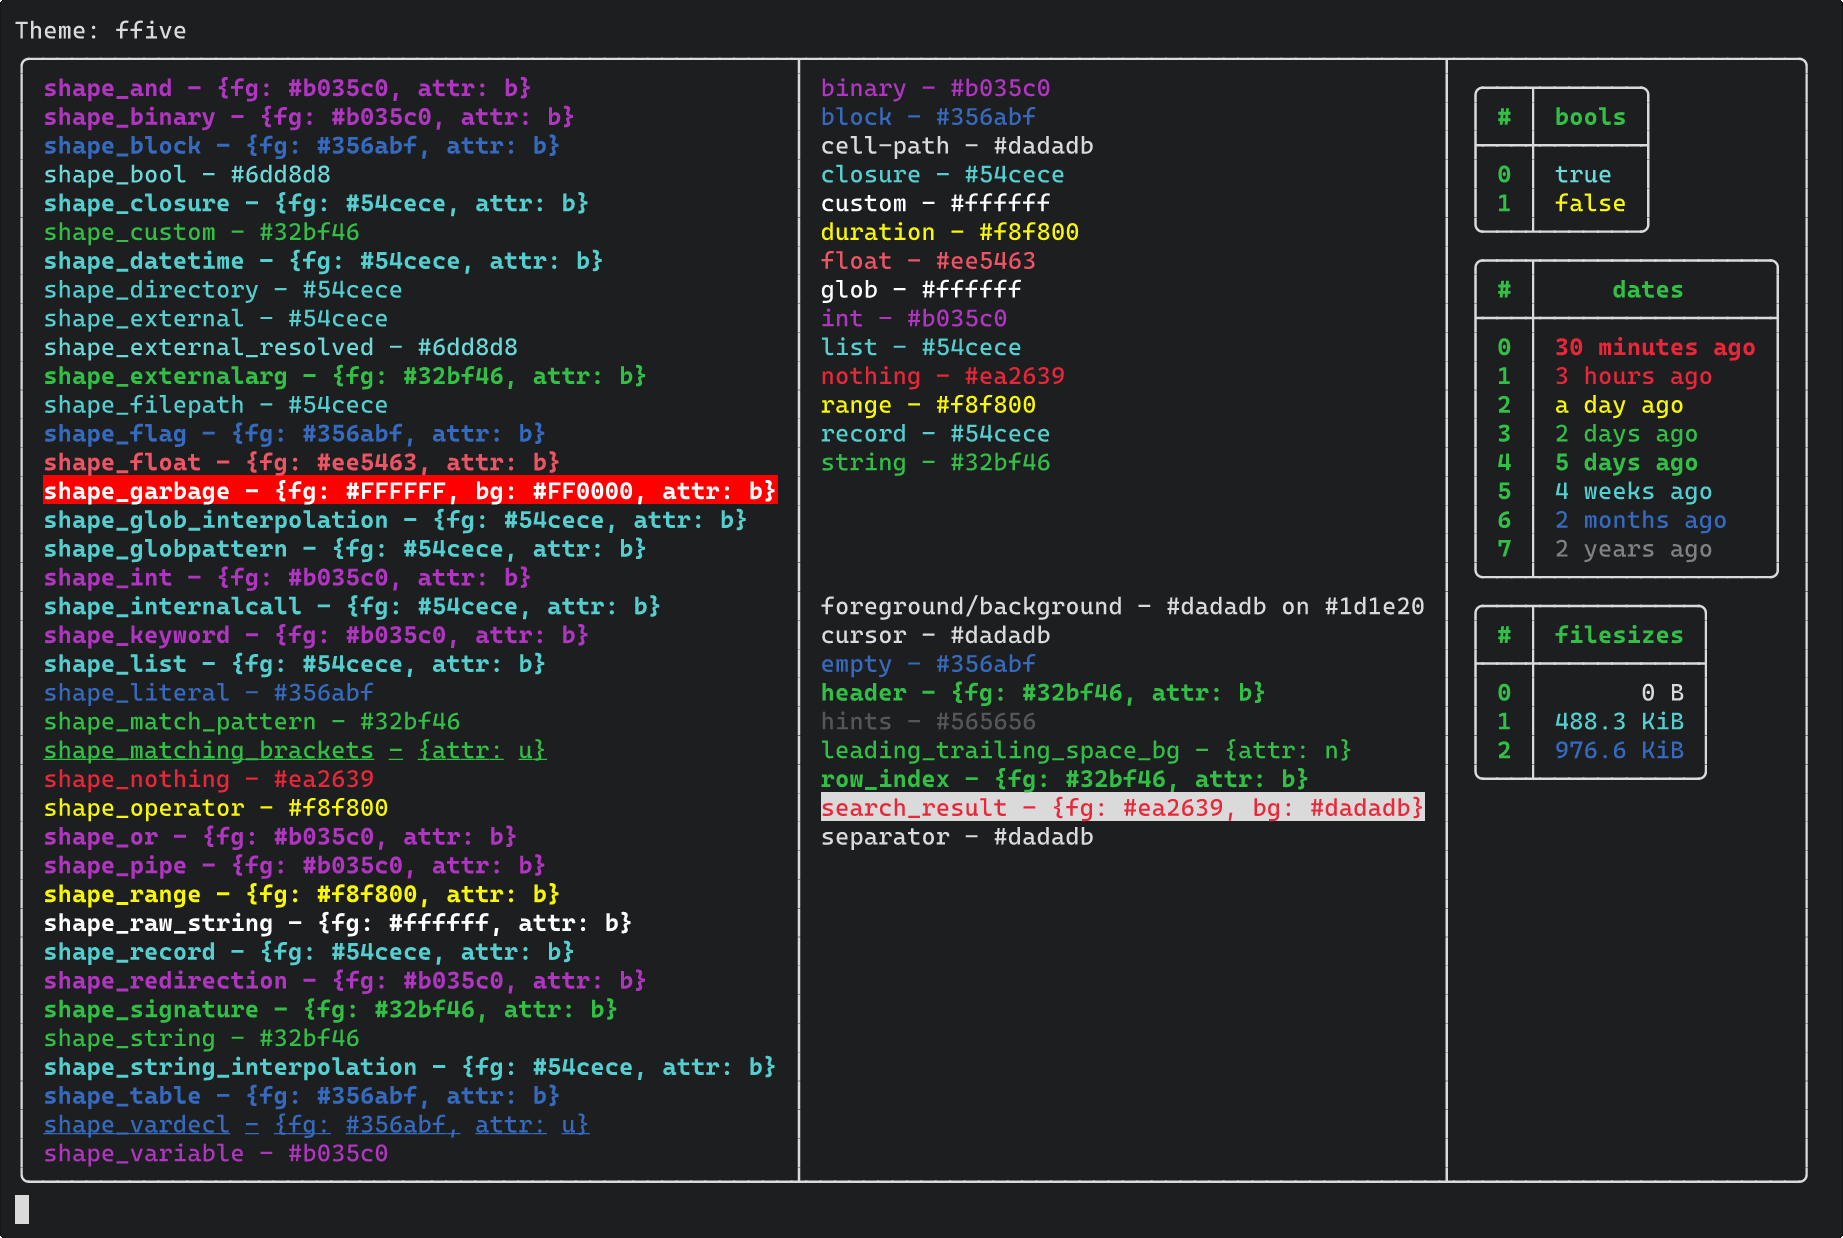Click the 'bools' table header
The image size is (1843, 1238).
click(x=1590, y=117)
